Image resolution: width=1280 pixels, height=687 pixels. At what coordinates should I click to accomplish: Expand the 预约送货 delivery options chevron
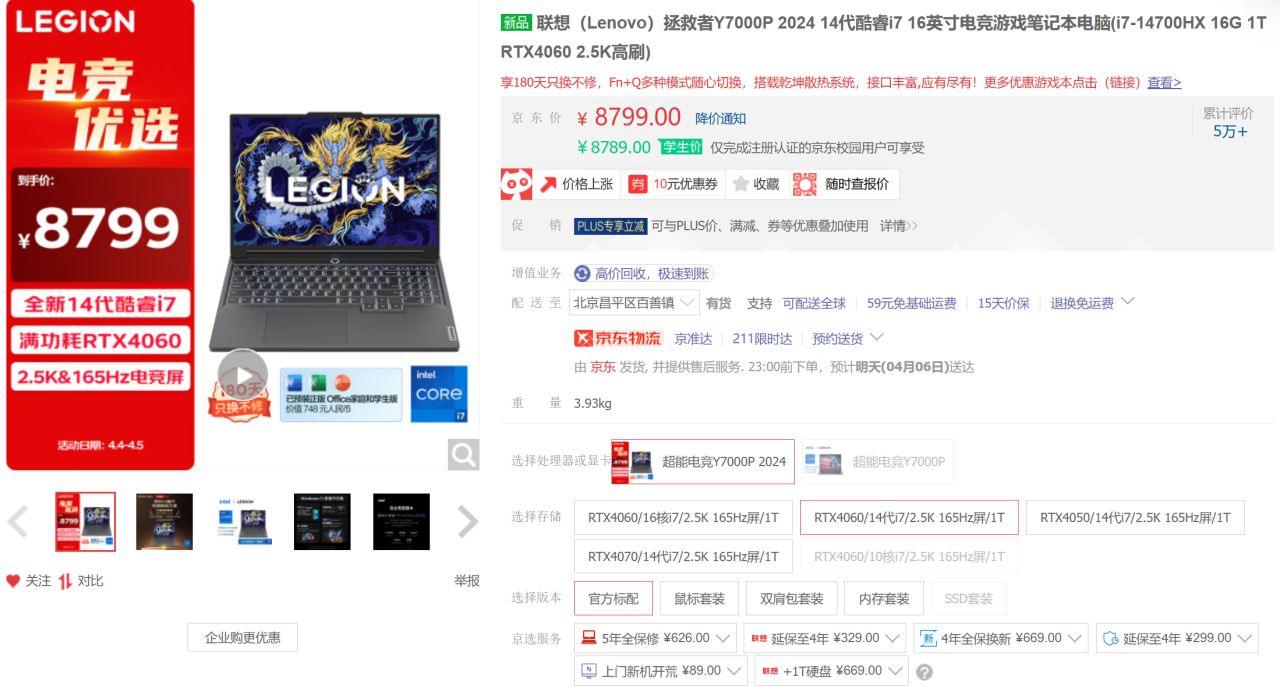pyautogui.click(x=877, y=337)
